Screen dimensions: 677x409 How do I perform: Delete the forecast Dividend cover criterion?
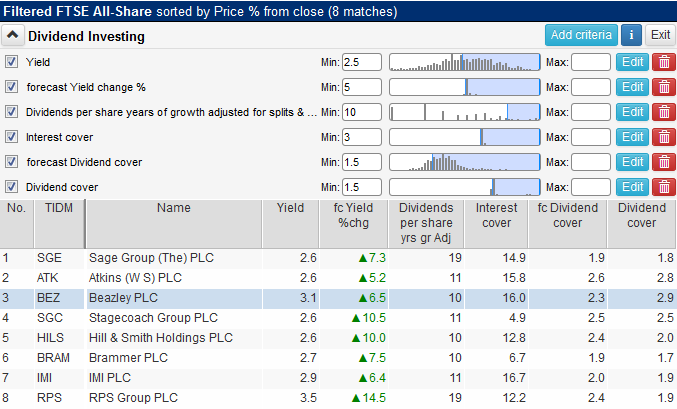coord(664,162)
